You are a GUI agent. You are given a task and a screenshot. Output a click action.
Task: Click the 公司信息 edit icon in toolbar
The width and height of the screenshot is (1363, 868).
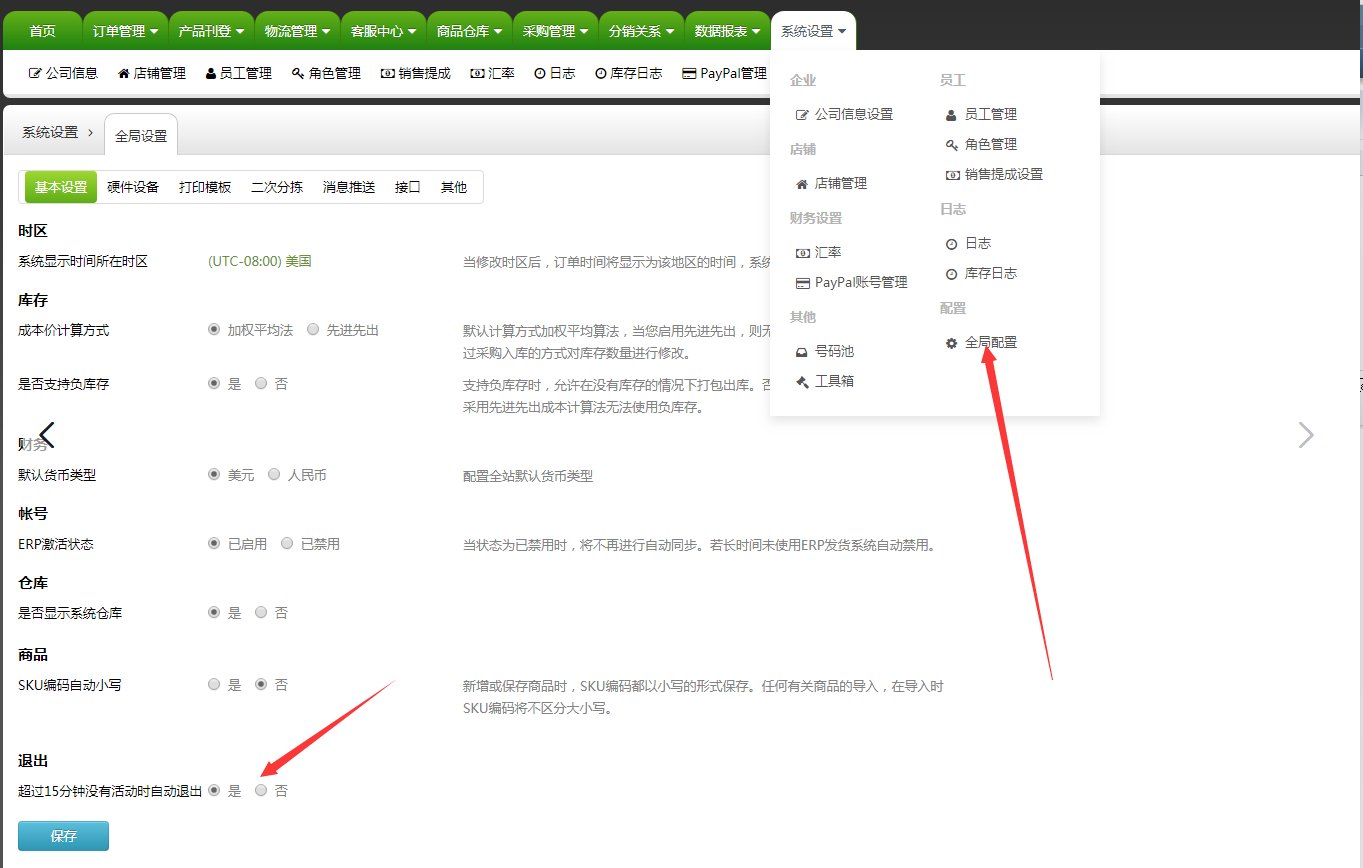[x=35, y=73]
